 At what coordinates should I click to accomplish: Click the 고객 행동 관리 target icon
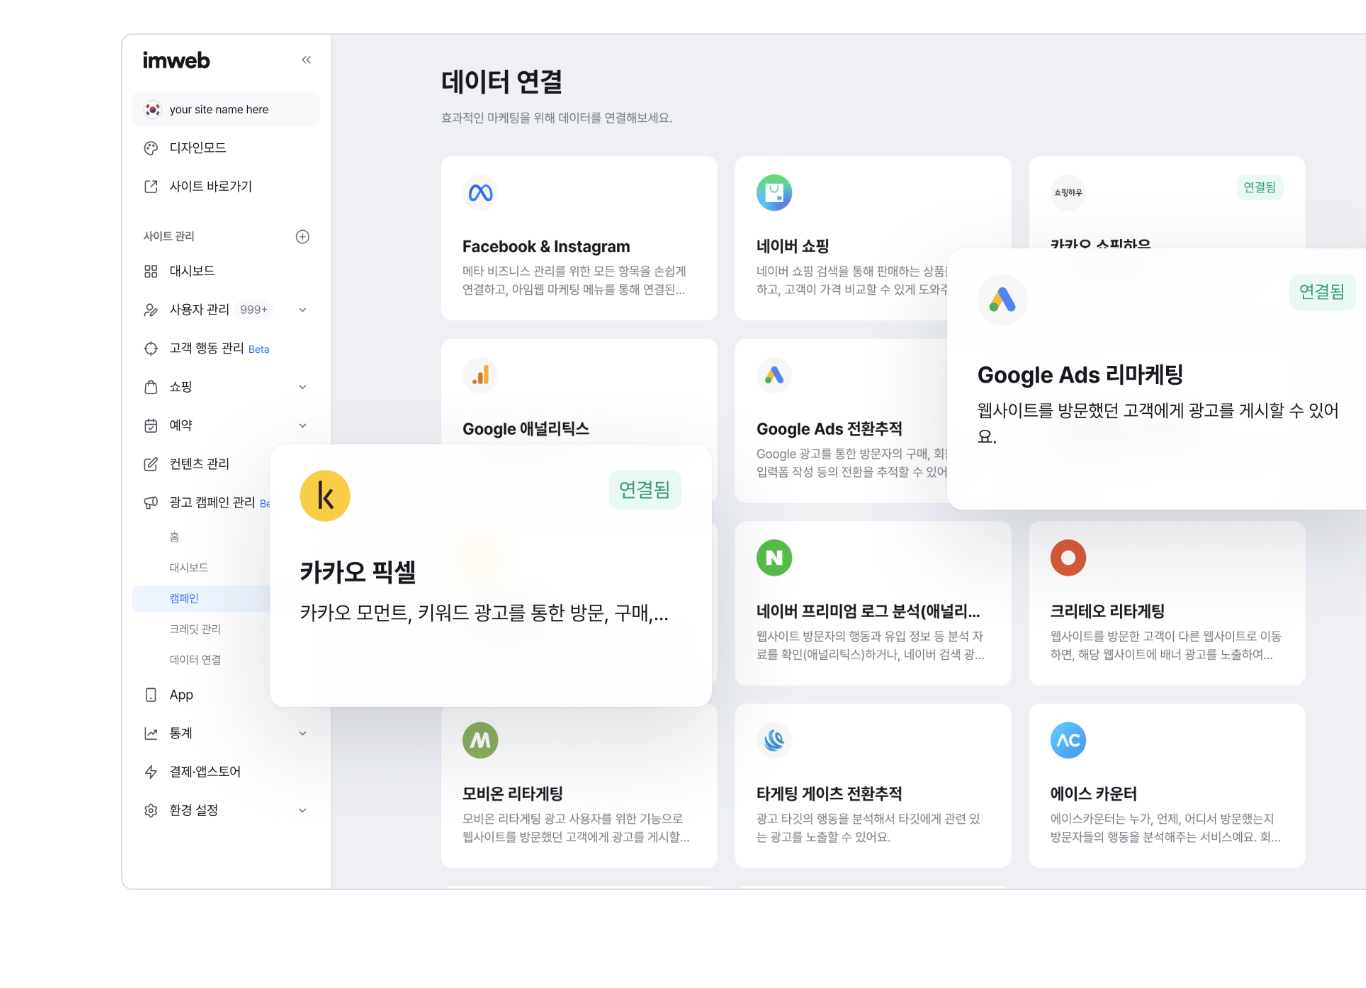[x=151, y=348]
